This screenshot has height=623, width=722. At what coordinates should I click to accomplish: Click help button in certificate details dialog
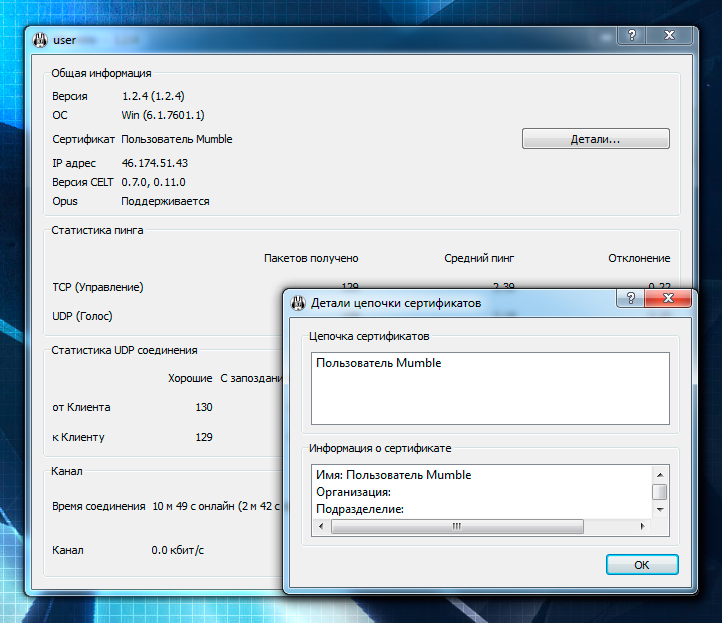tap(630, 298)
